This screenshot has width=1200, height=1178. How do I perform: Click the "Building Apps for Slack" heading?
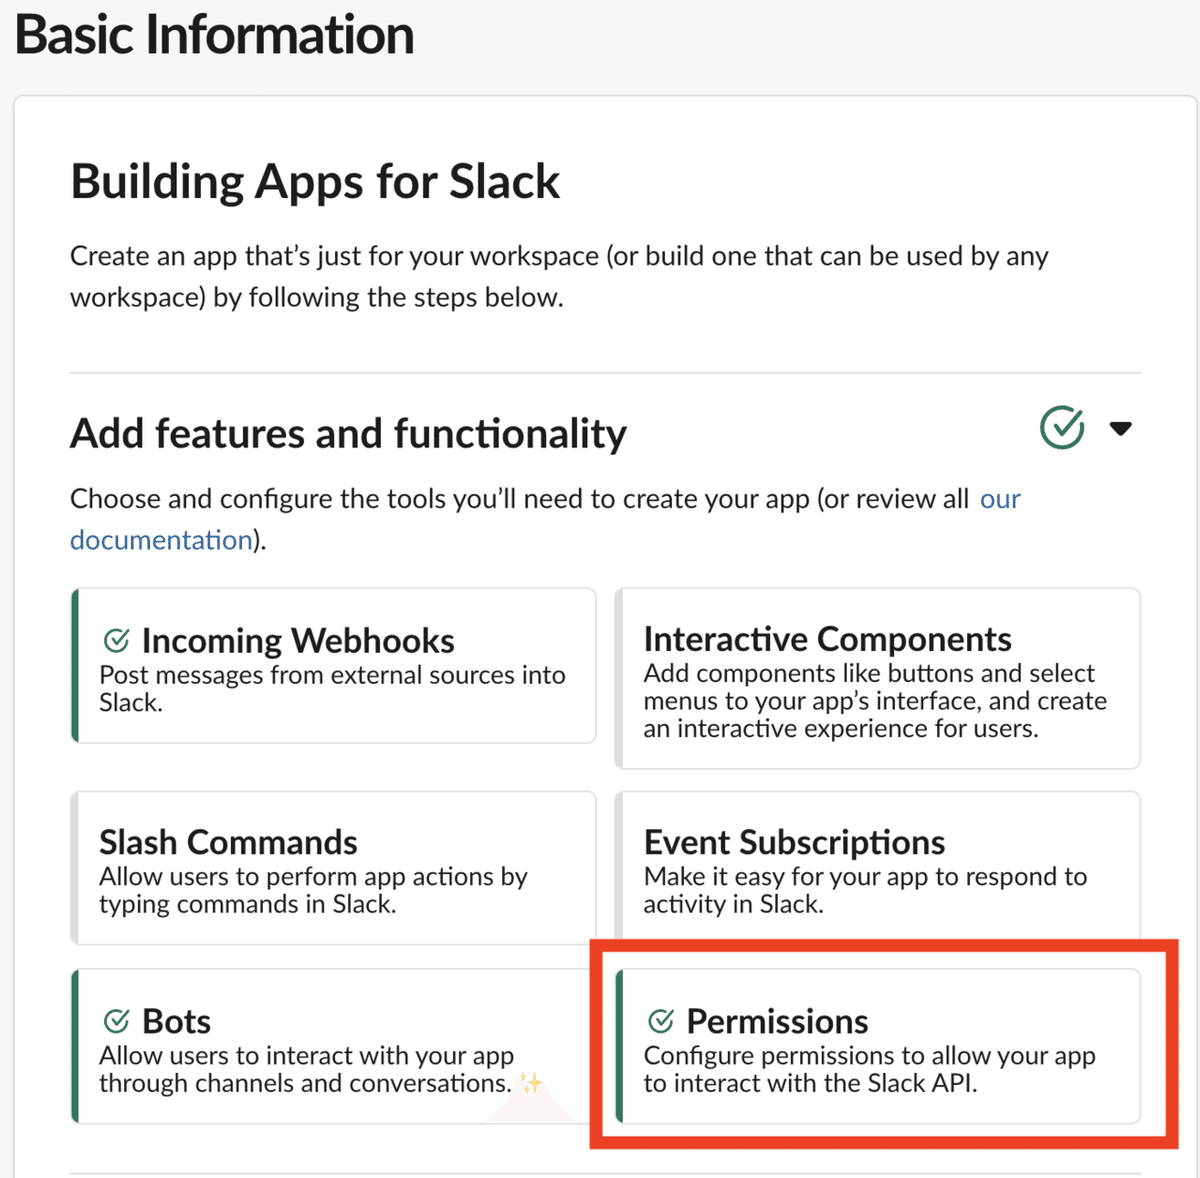(315, 182)
